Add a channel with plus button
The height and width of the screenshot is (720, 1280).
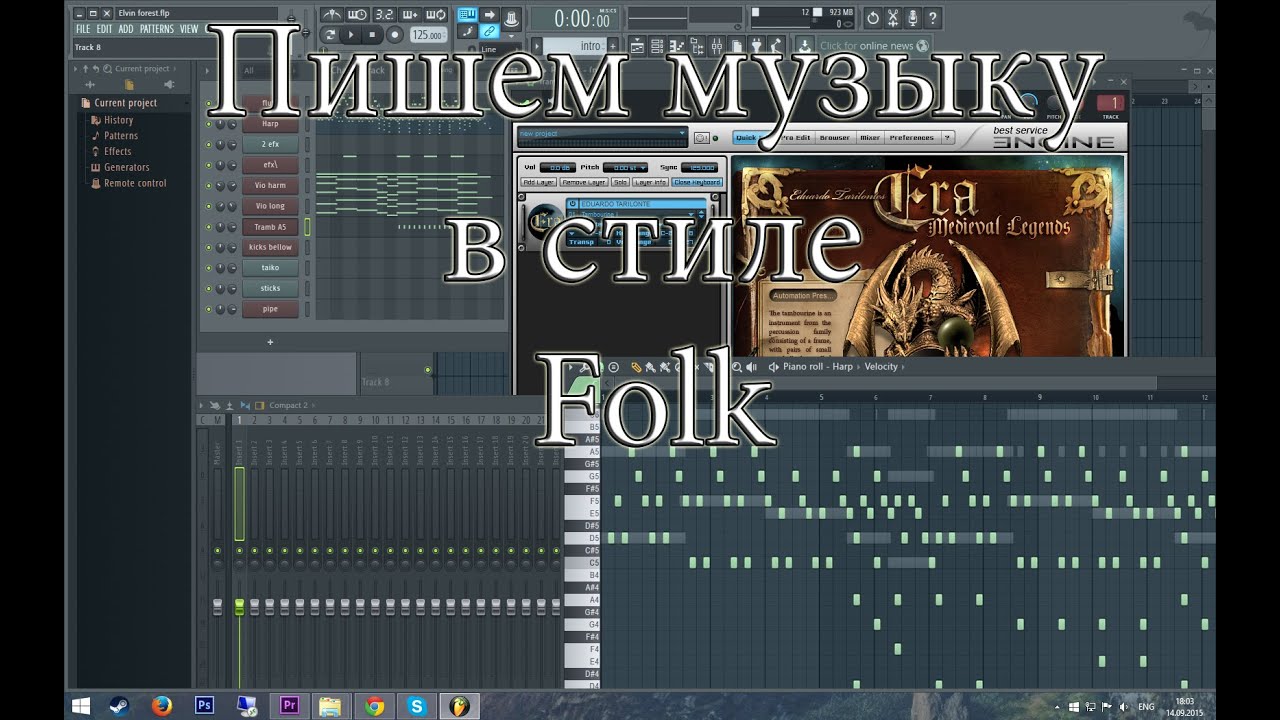click(x=270, y=342)
